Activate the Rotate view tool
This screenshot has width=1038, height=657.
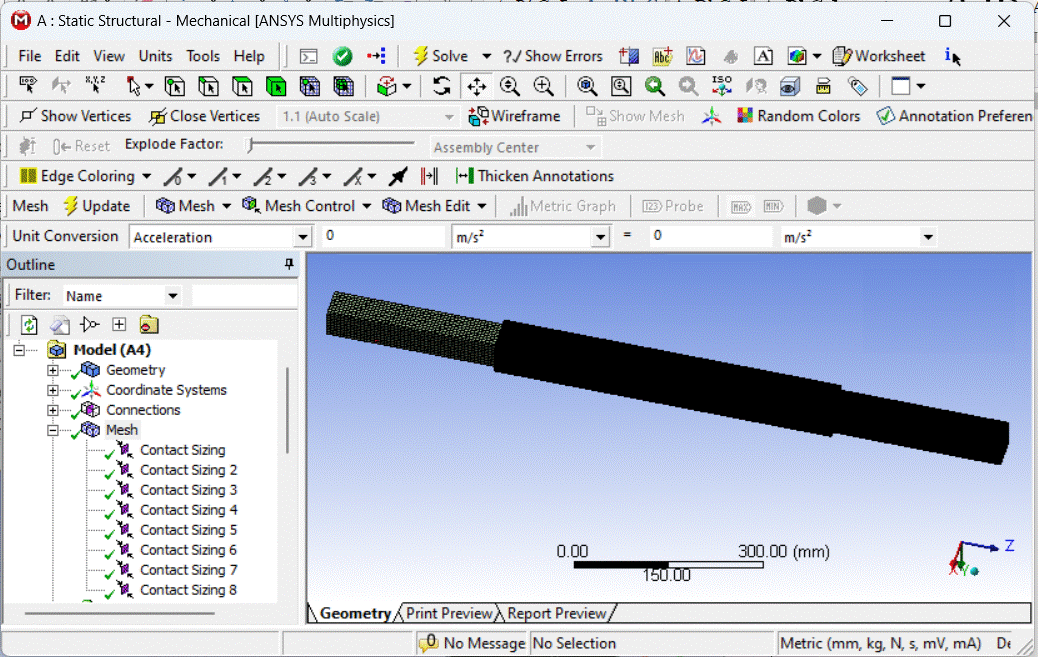tap(442, 86)
